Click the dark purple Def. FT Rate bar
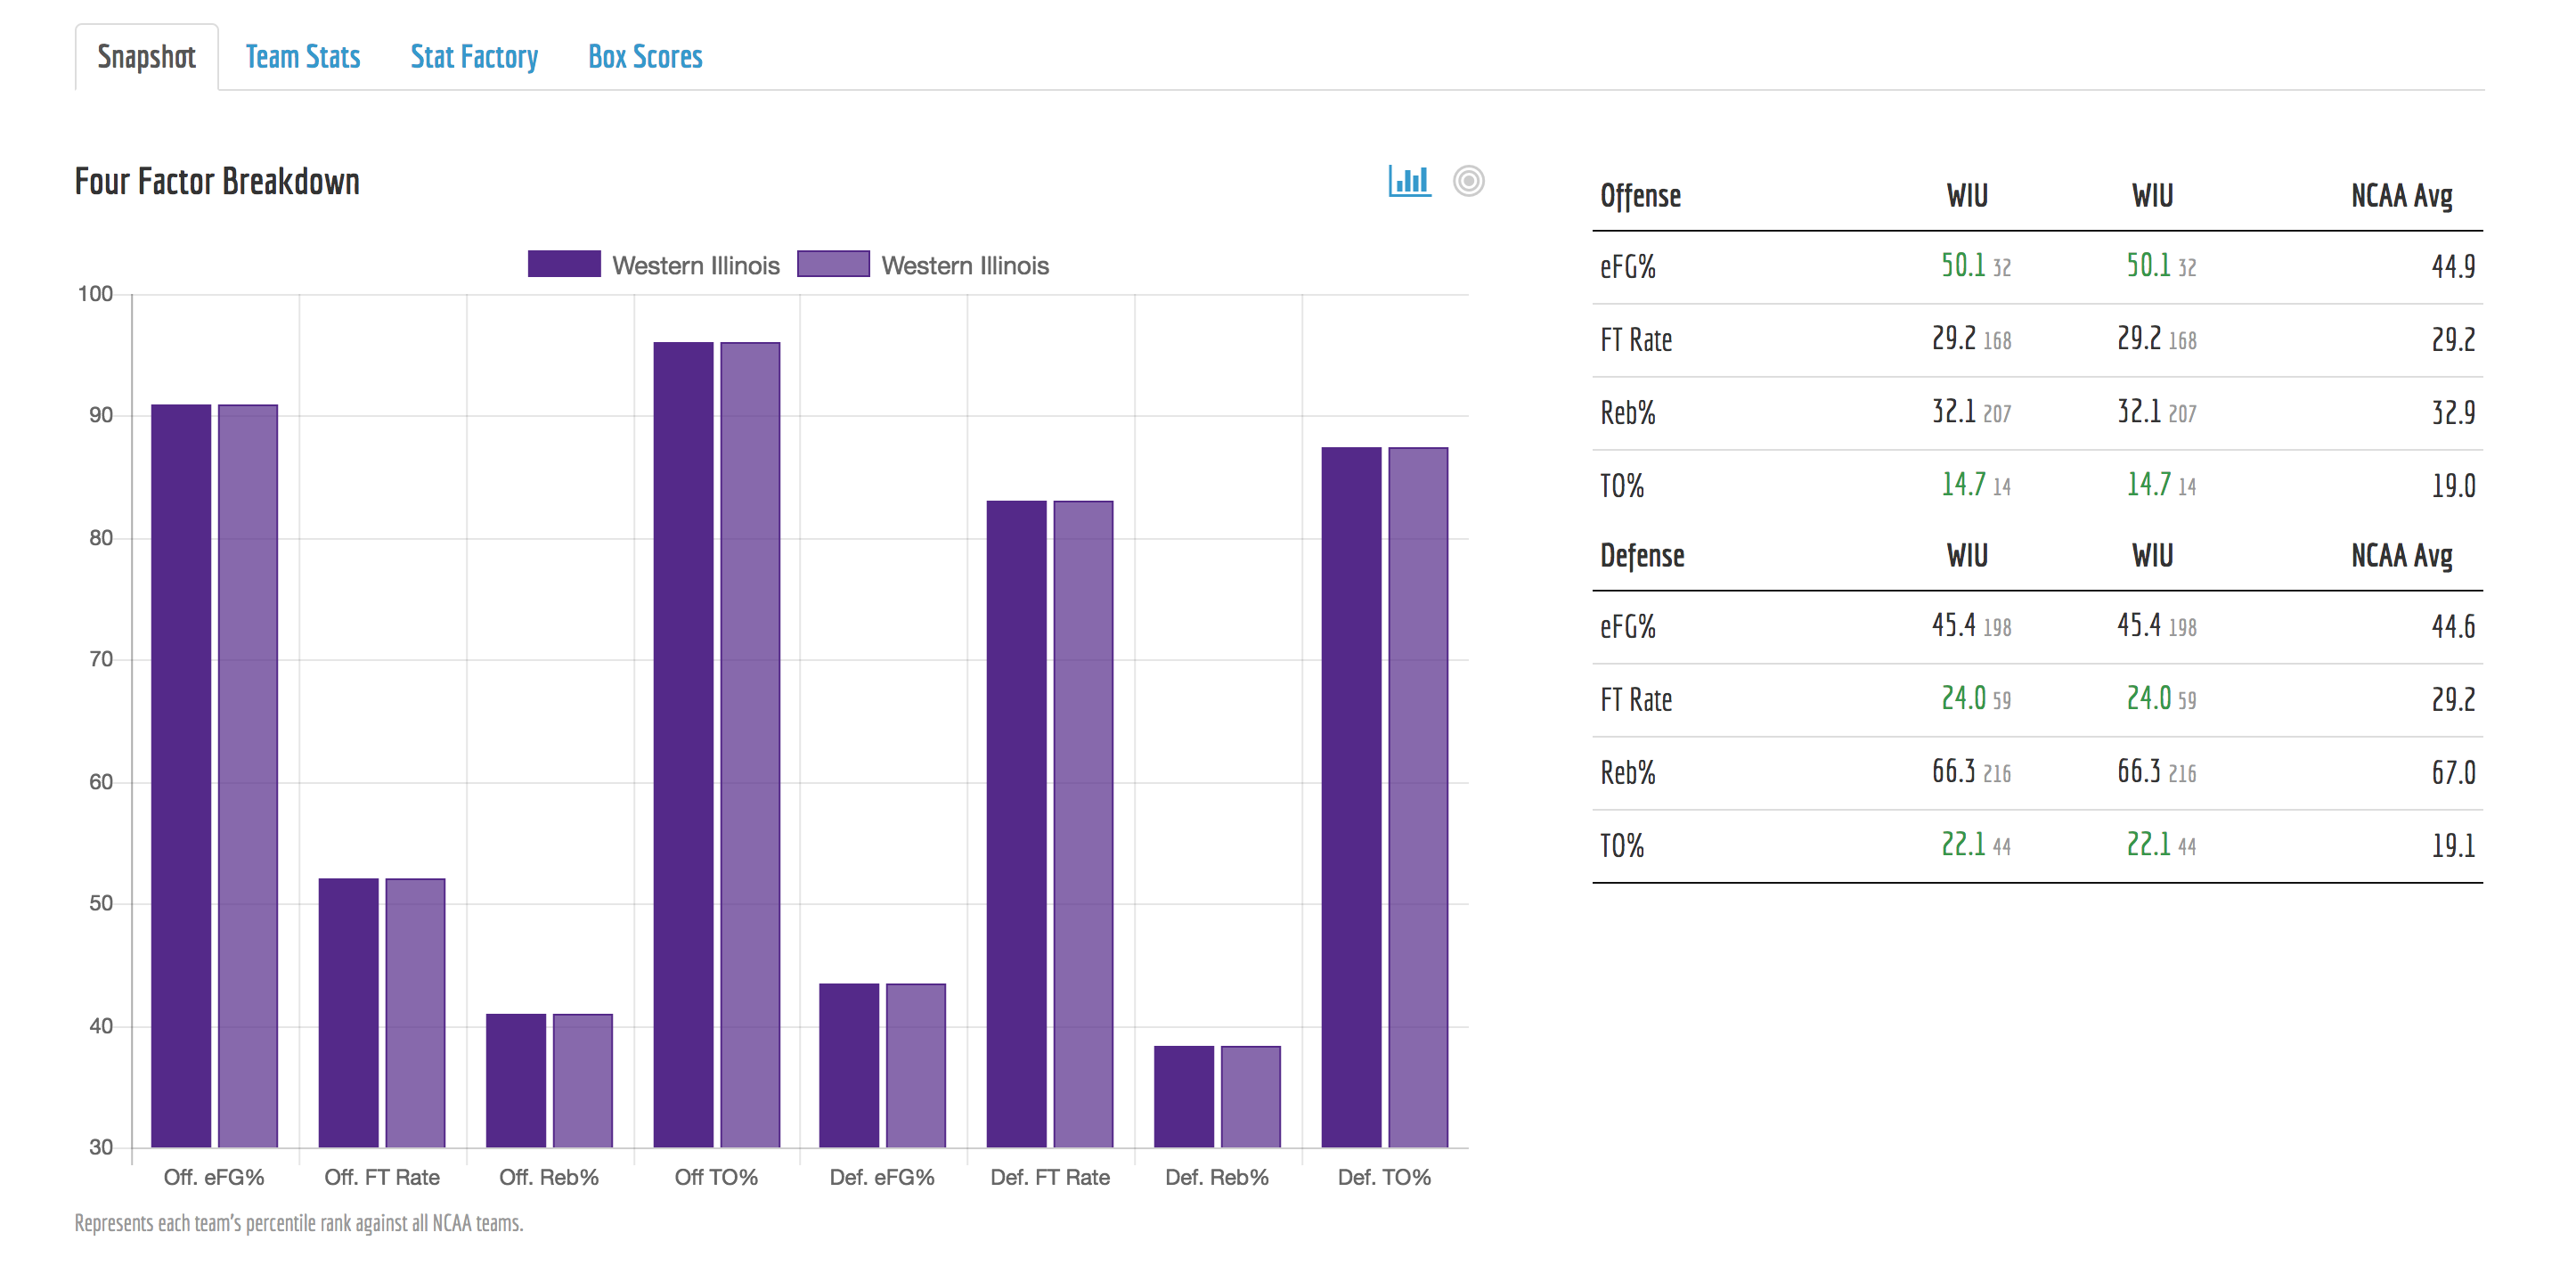Image resolution: width=2576 pixels, height=1265 pixels. coord(1016,823)
